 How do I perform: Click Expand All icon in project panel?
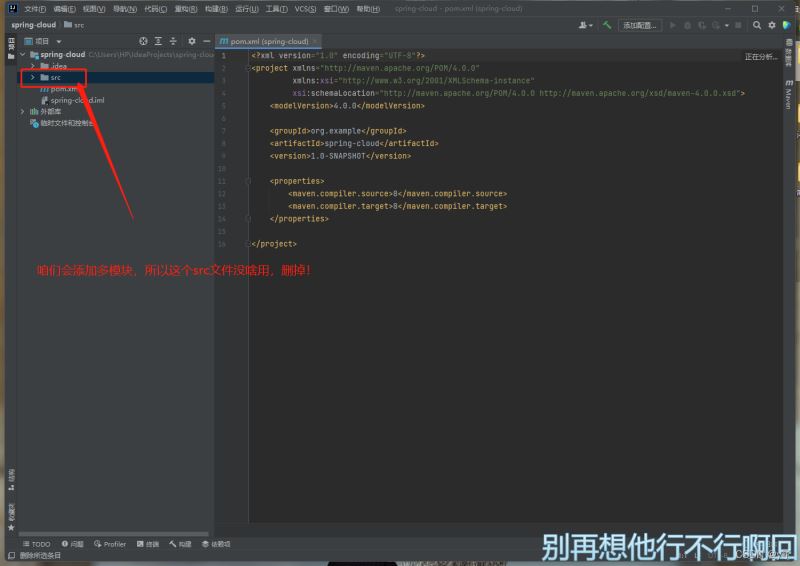pyautogui.click(x=158, y=41)
